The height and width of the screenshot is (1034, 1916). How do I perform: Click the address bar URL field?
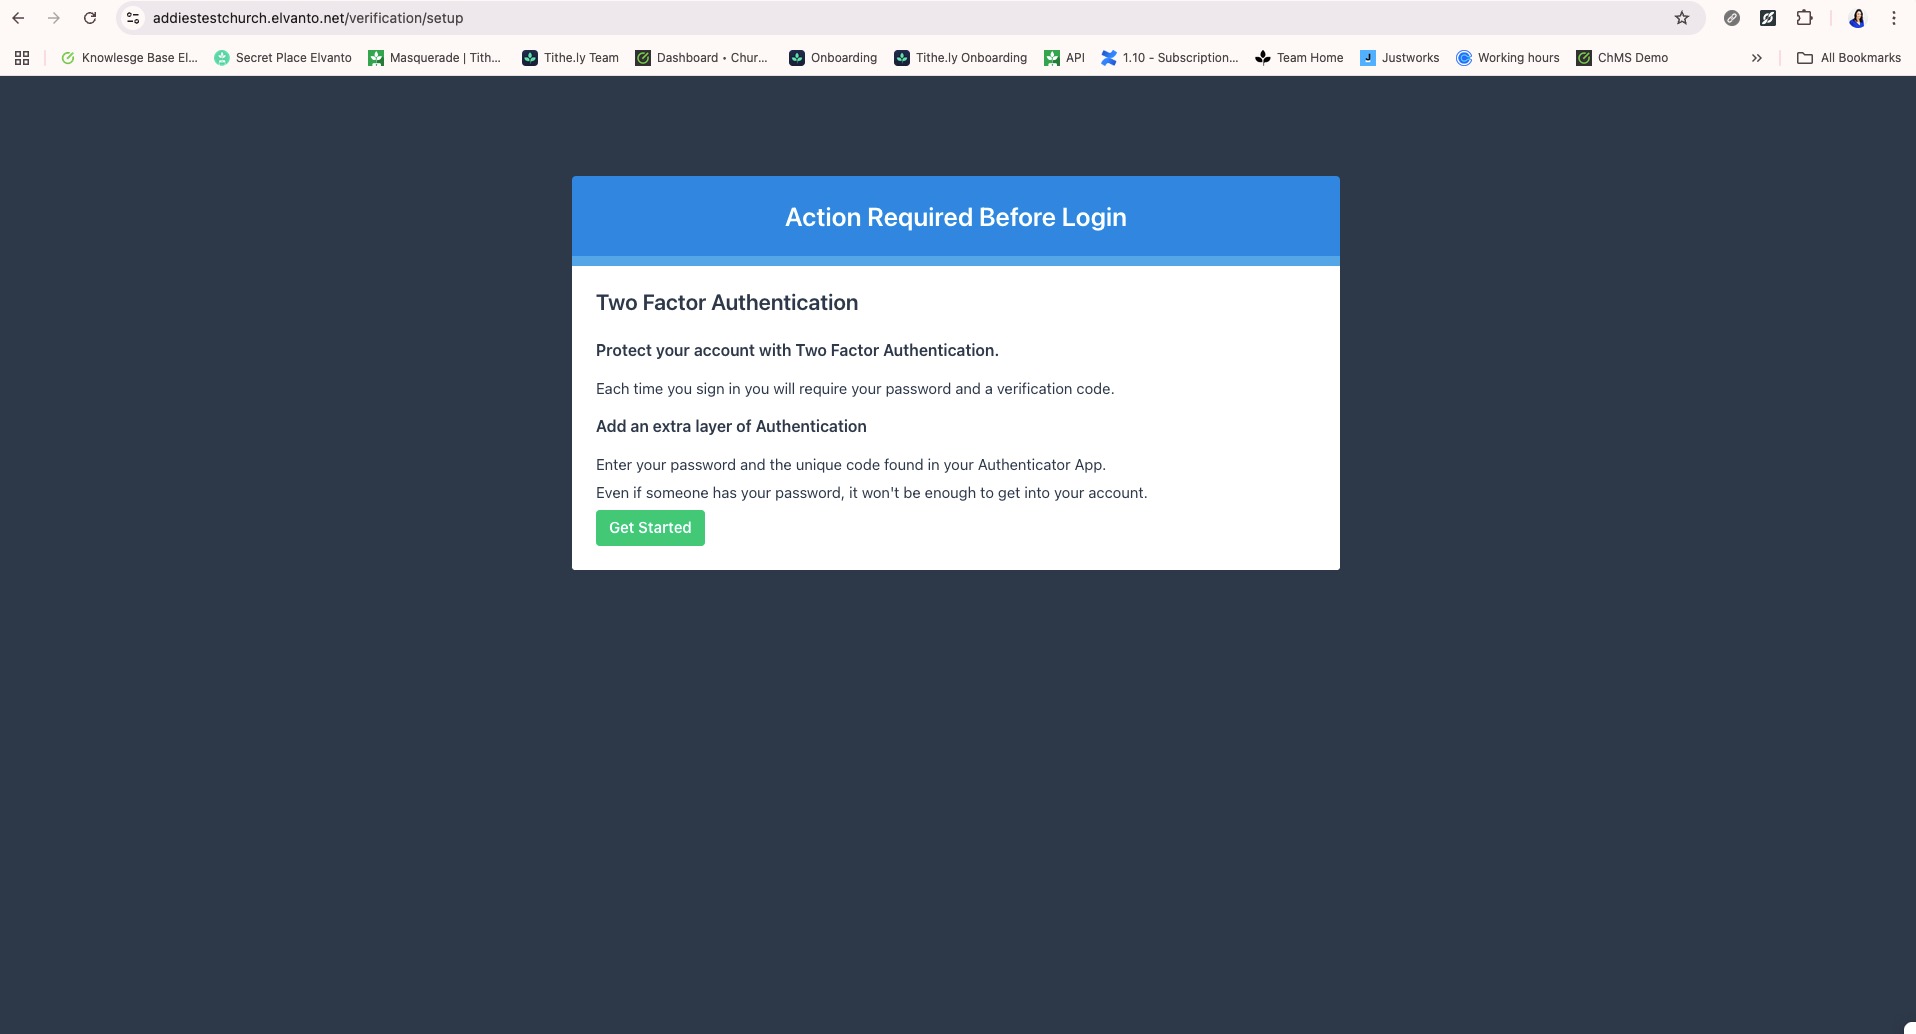[800, 18]
